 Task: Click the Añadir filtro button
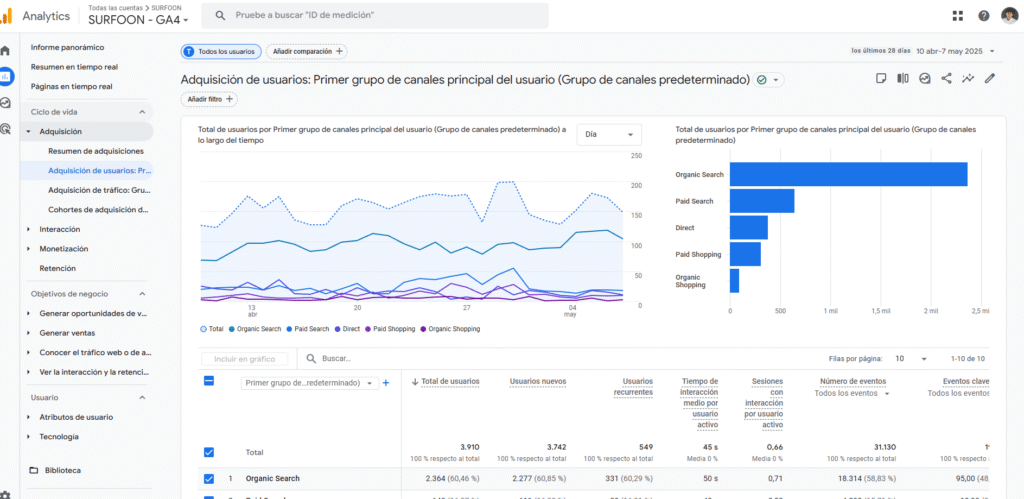(x=210, y=99)
